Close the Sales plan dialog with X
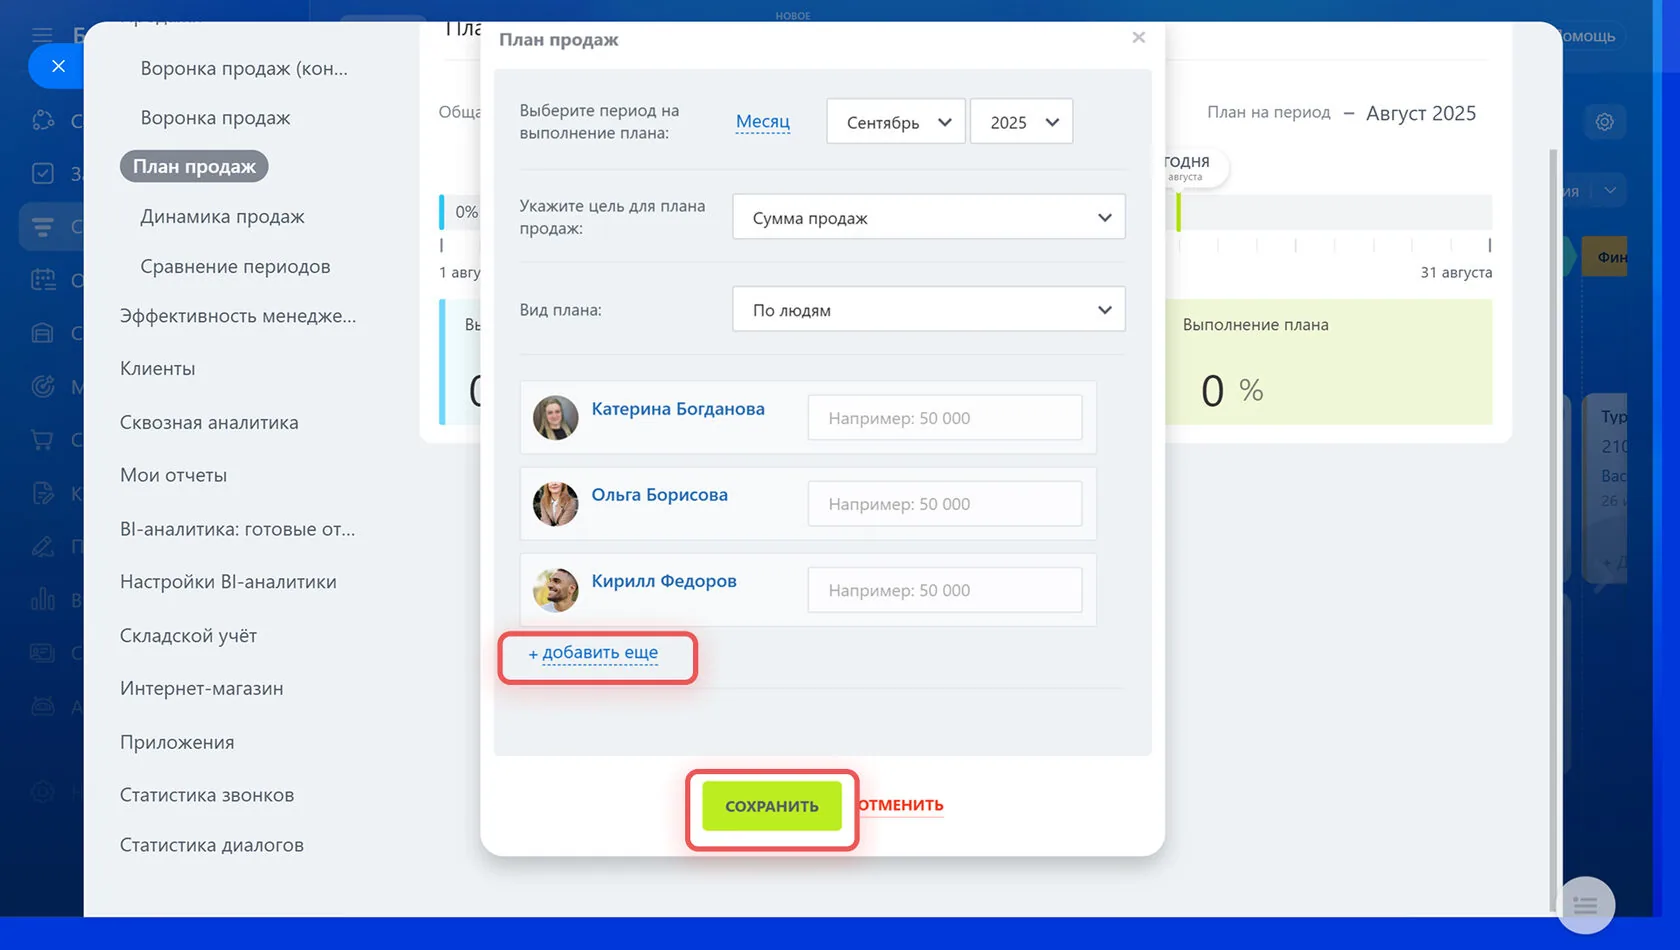The width and height of the screenshot is (1680, 950). pyautogui.click(x=1138, y=38)
